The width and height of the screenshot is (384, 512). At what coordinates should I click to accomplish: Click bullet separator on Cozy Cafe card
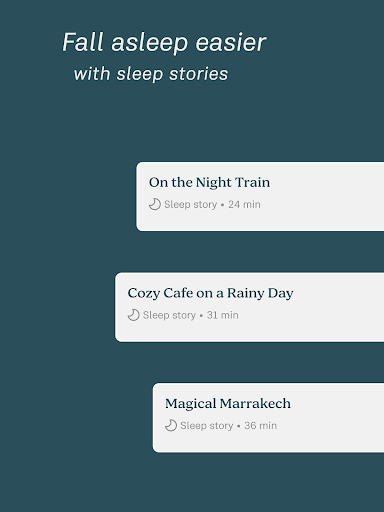pos(201,316)
